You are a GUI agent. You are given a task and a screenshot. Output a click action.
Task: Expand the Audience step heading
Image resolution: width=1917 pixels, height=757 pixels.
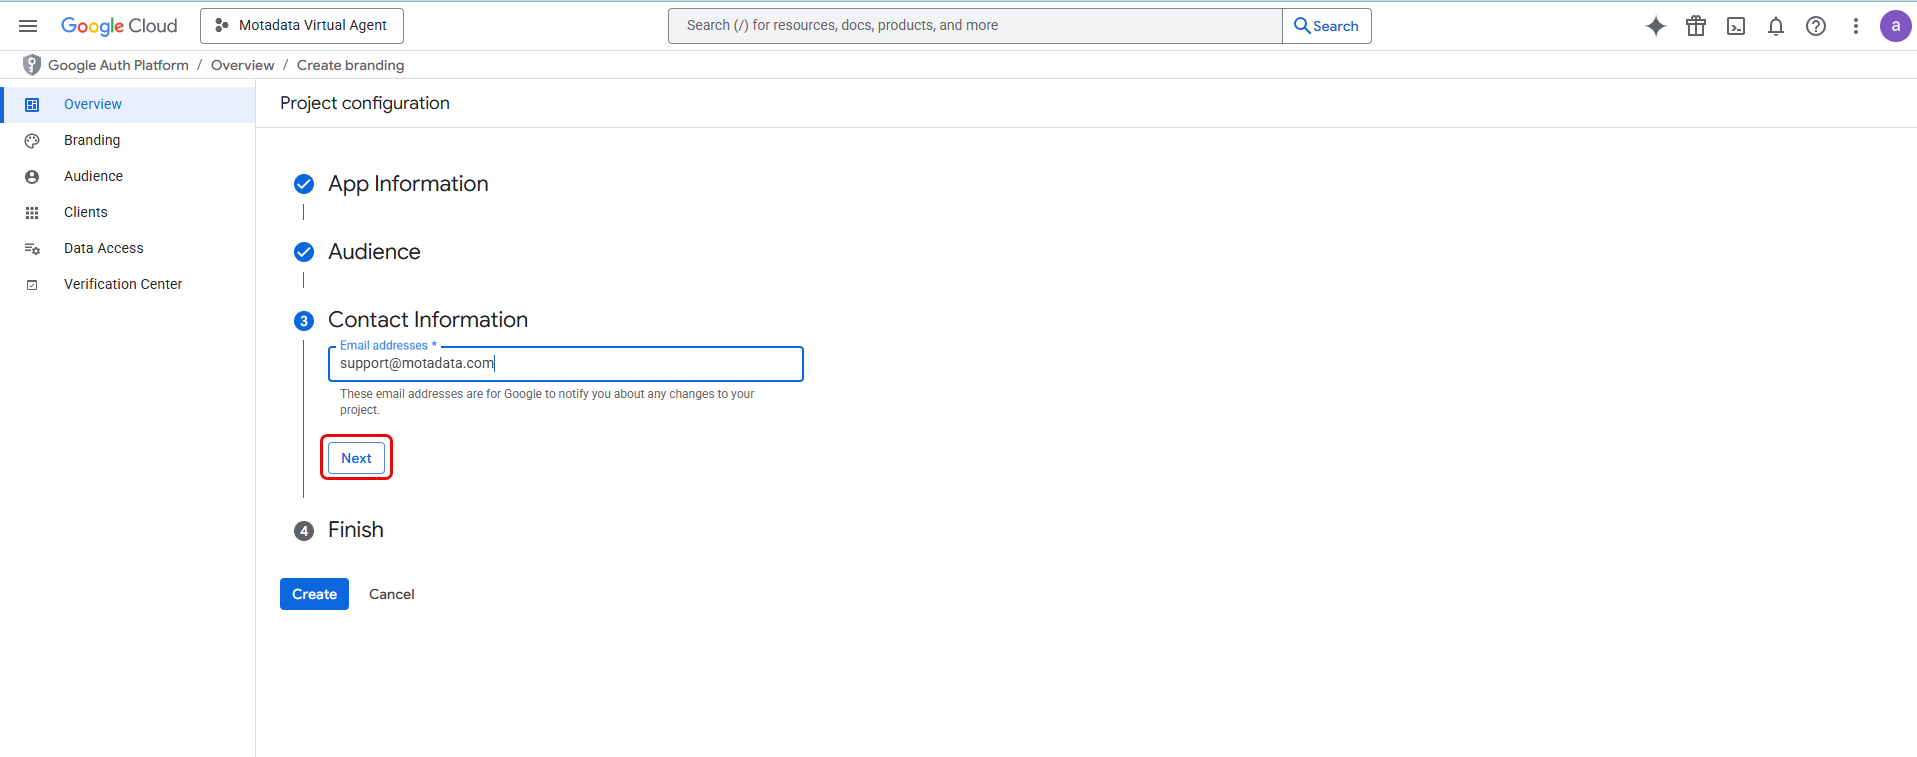374,252
